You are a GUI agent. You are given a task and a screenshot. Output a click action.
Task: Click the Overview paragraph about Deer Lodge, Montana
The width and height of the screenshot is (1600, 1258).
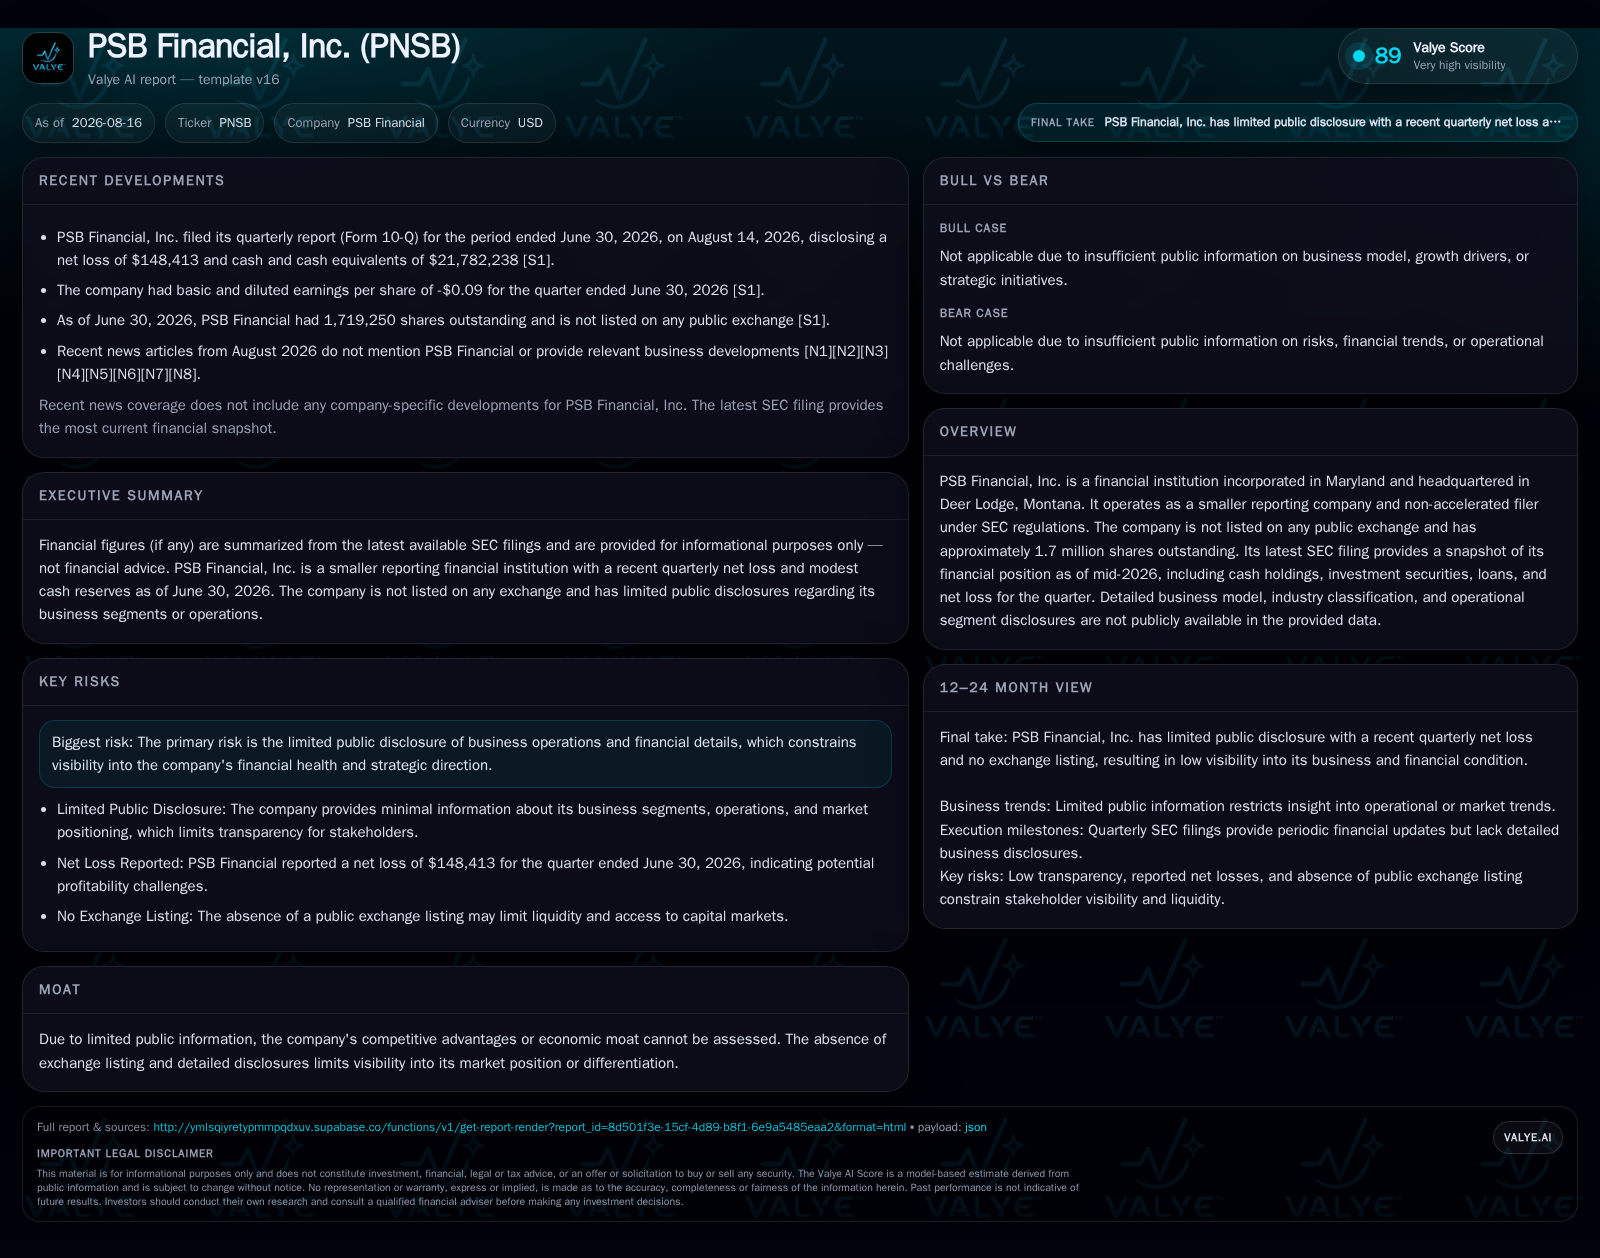pos(1243,551)
